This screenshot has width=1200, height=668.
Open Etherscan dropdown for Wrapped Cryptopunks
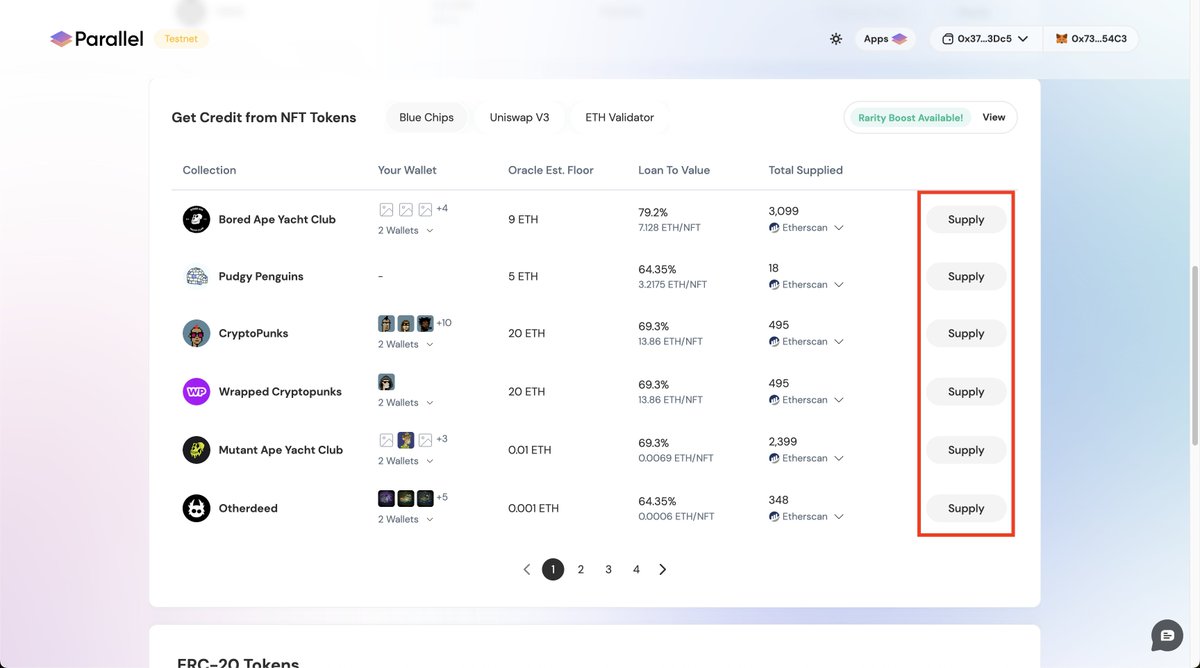click(806, 400)
